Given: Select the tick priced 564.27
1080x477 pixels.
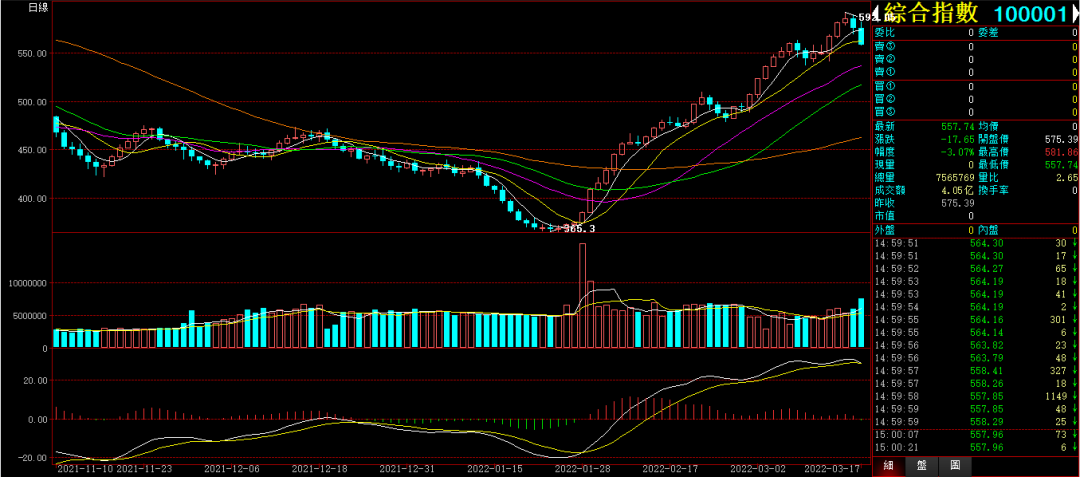Looking at the screenshot, I should click(975, 269).
